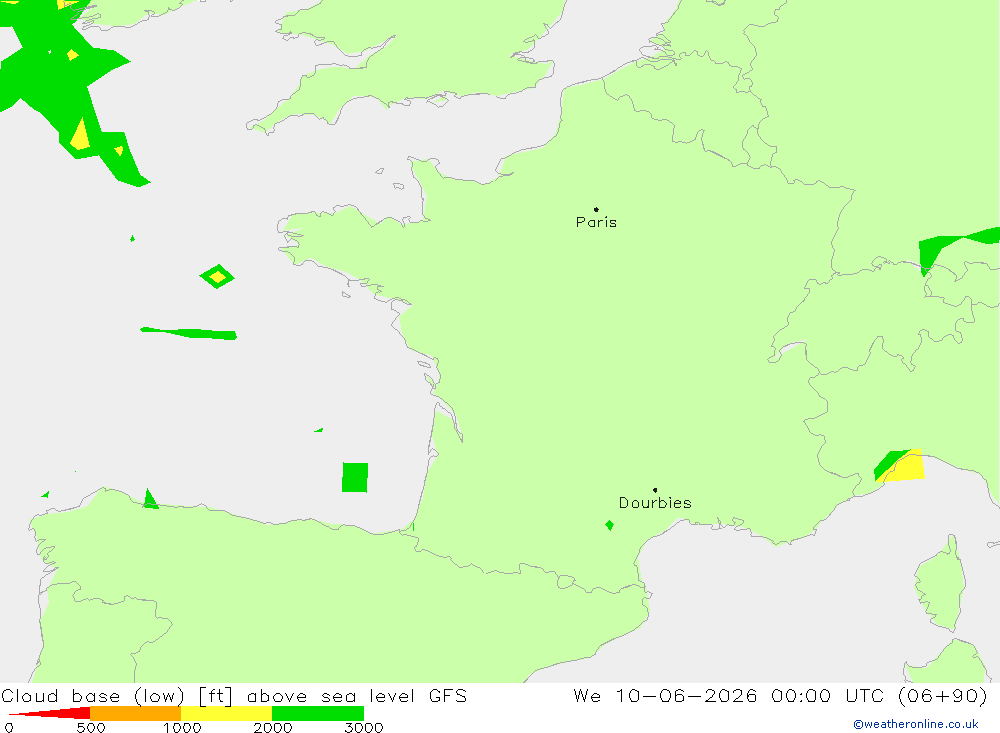Click the 'Cloud base (low) [ft] above sea level GFS' title
This screenshot has height=733, width=1000.
tap(234, 695)
